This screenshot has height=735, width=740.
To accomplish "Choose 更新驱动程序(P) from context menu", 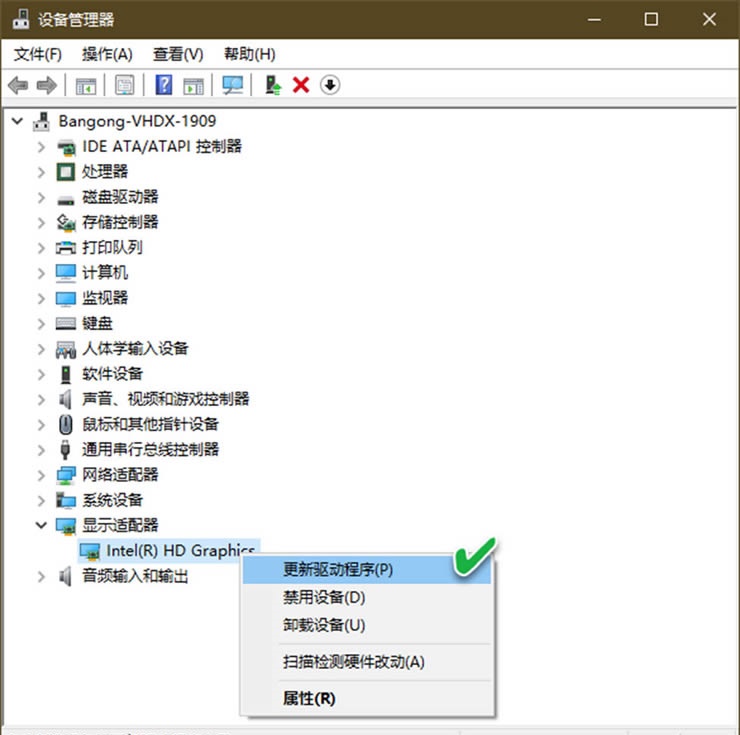I will coord(367,570).
